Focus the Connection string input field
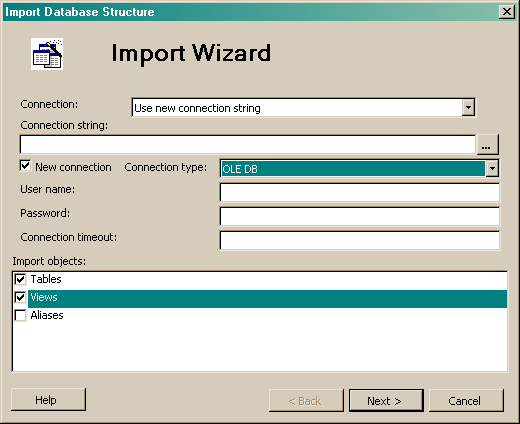This screenshot has height=424, width=520. [x=248, y=145]
